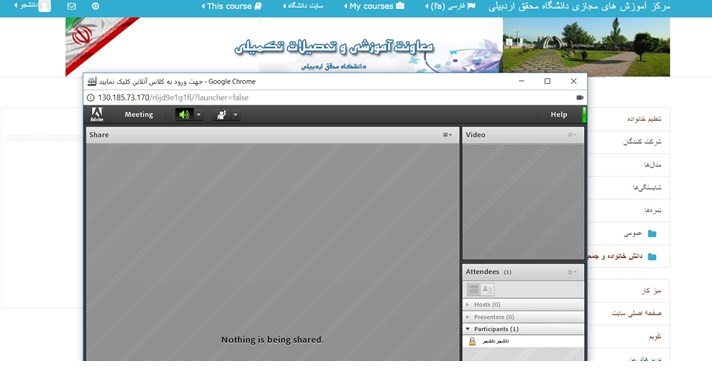This screenshot has height=370, width=712.
Task: Open the speaker options dropdown arrow
Action: click(198, 114)
